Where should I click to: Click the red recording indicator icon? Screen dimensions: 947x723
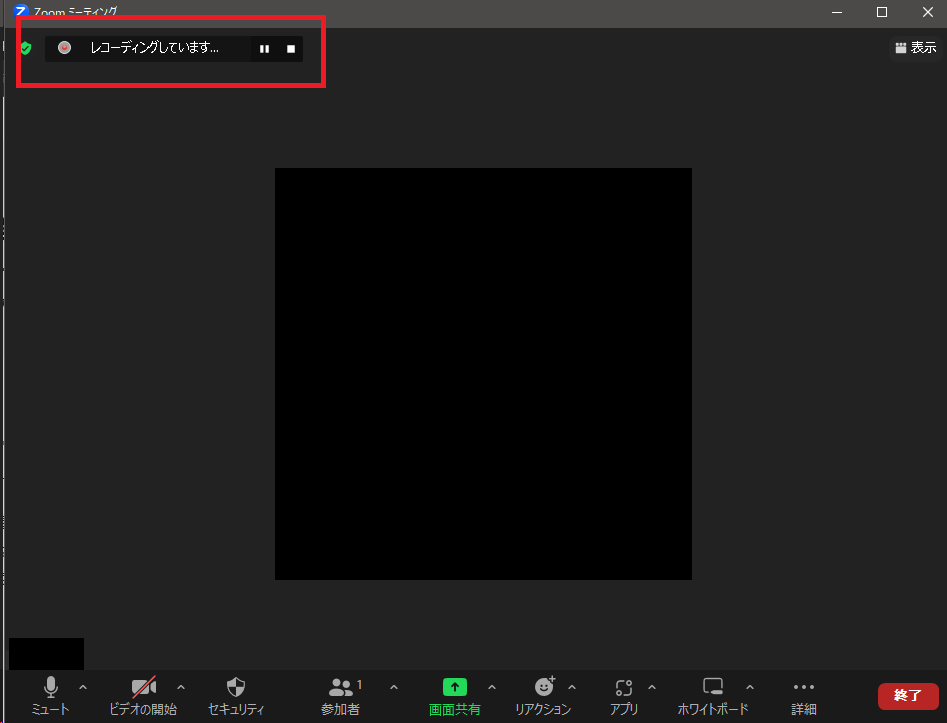click(65, 47)
